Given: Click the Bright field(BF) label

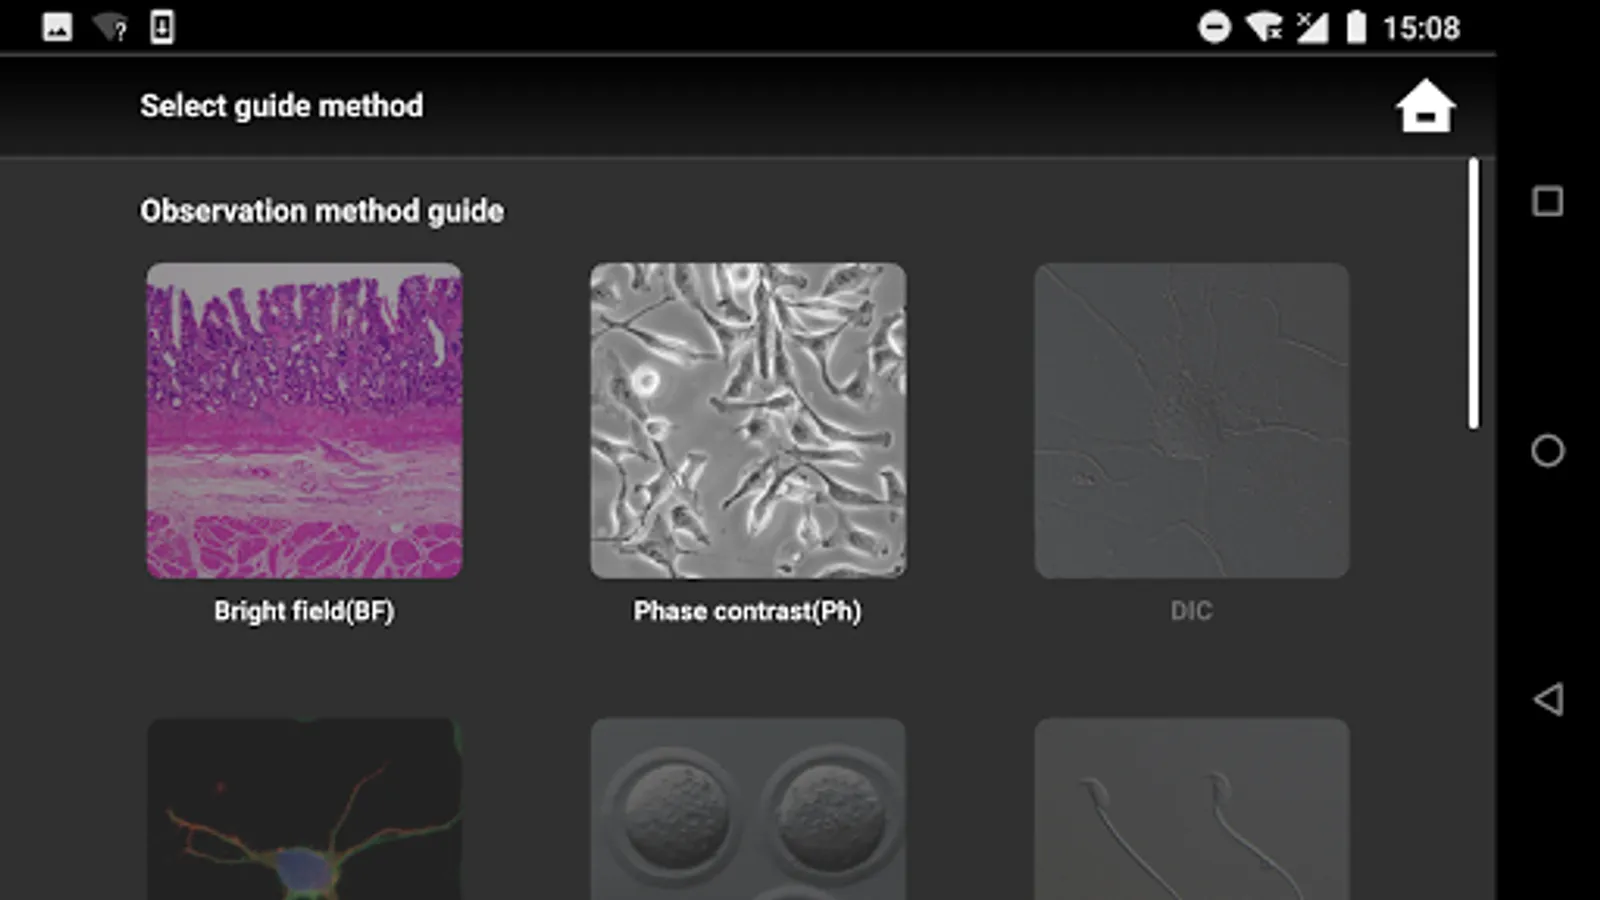Looking at the screenshot, I should click(304, 611).
